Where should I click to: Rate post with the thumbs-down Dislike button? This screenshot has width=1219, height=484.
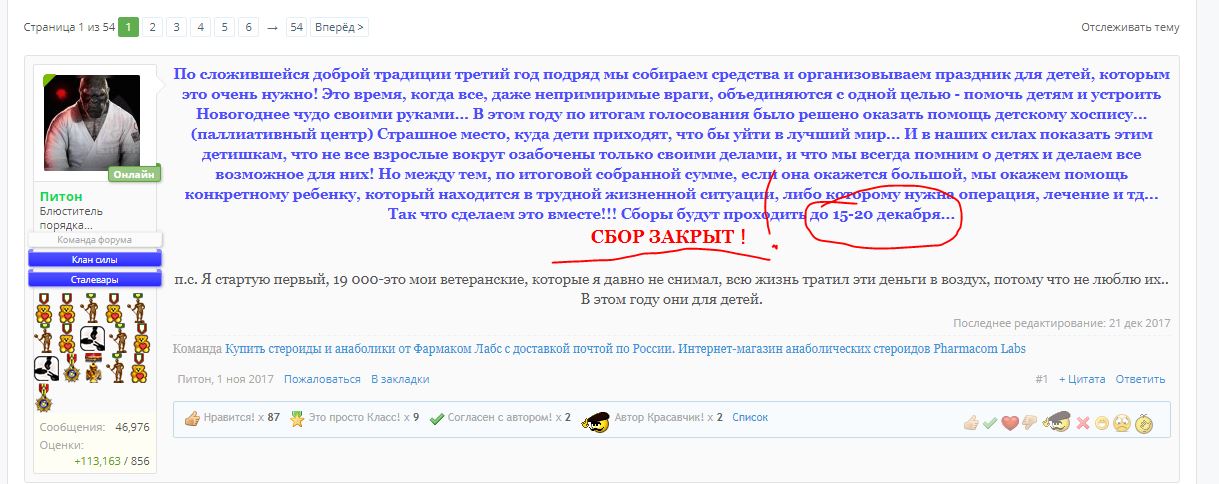click(1029, 423)
